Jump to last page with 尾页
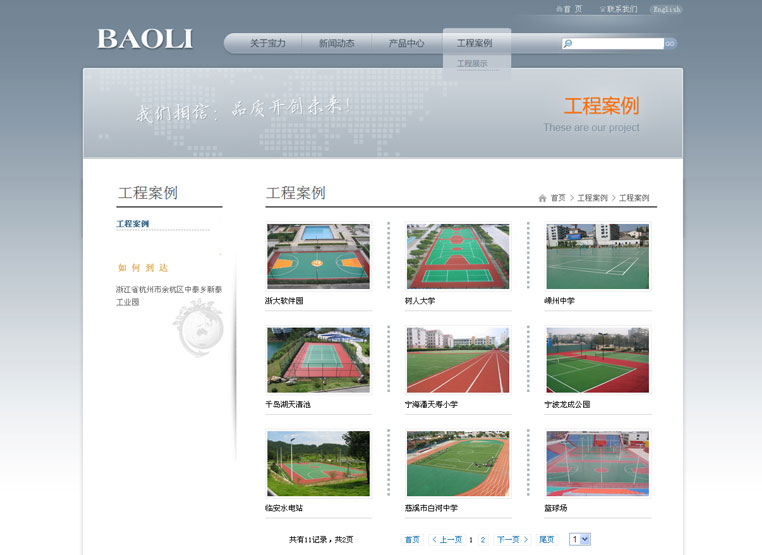Image resolution: width=762 pixels, height=555 pixels. point(547,539)
